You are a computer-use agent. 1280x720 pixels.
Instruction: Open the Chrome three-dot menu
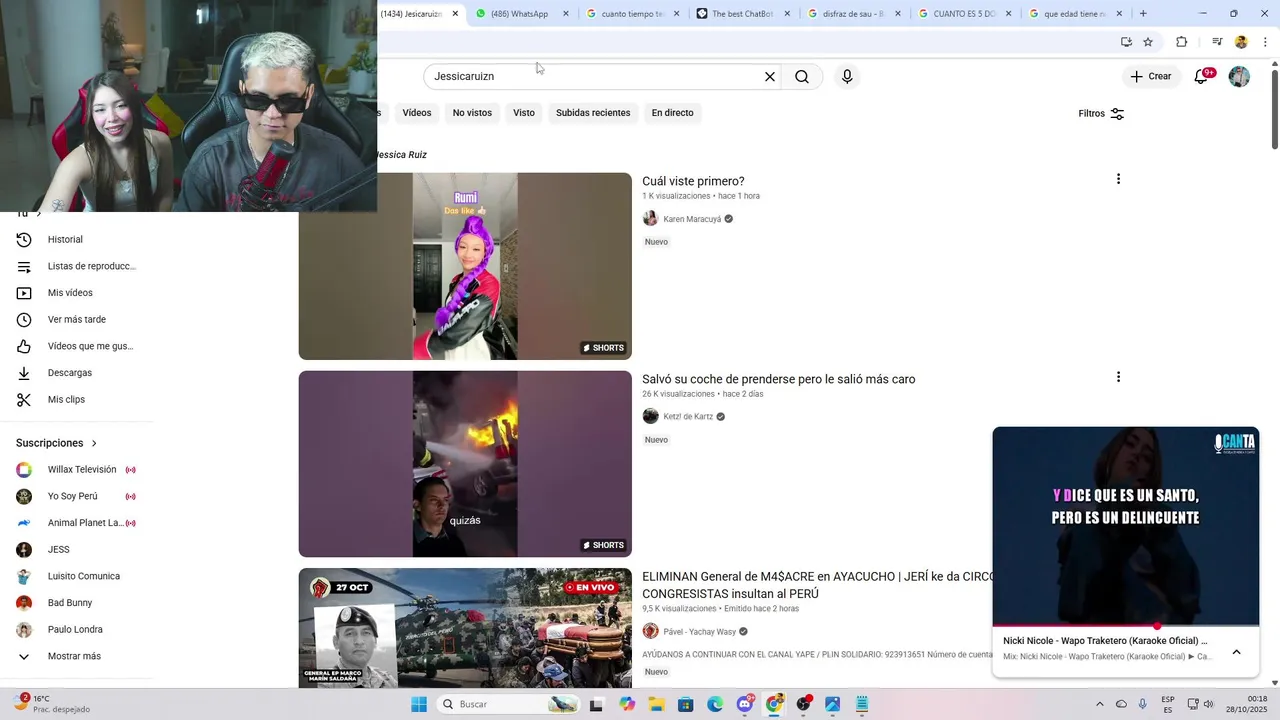1265,42
